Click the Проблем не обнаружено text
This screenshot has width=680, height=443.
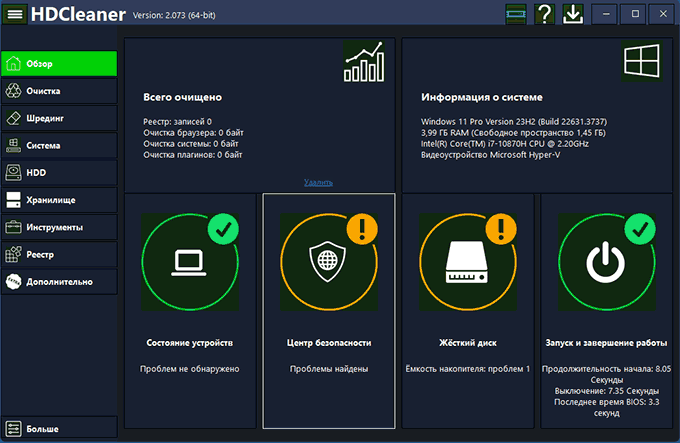click(x=190, y=369)
